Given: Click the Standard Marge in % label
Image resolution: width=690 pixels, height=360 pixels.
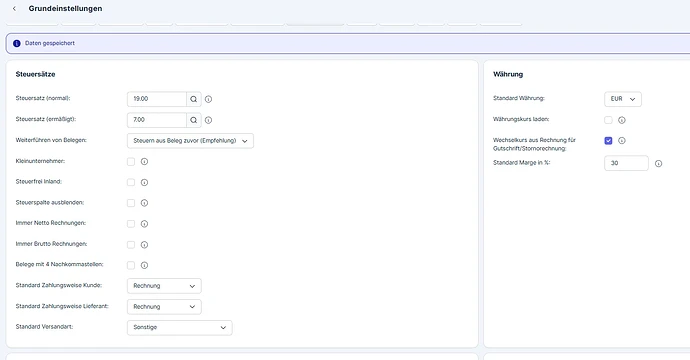Looking at the screenshot, I should (x=521, y=162).
